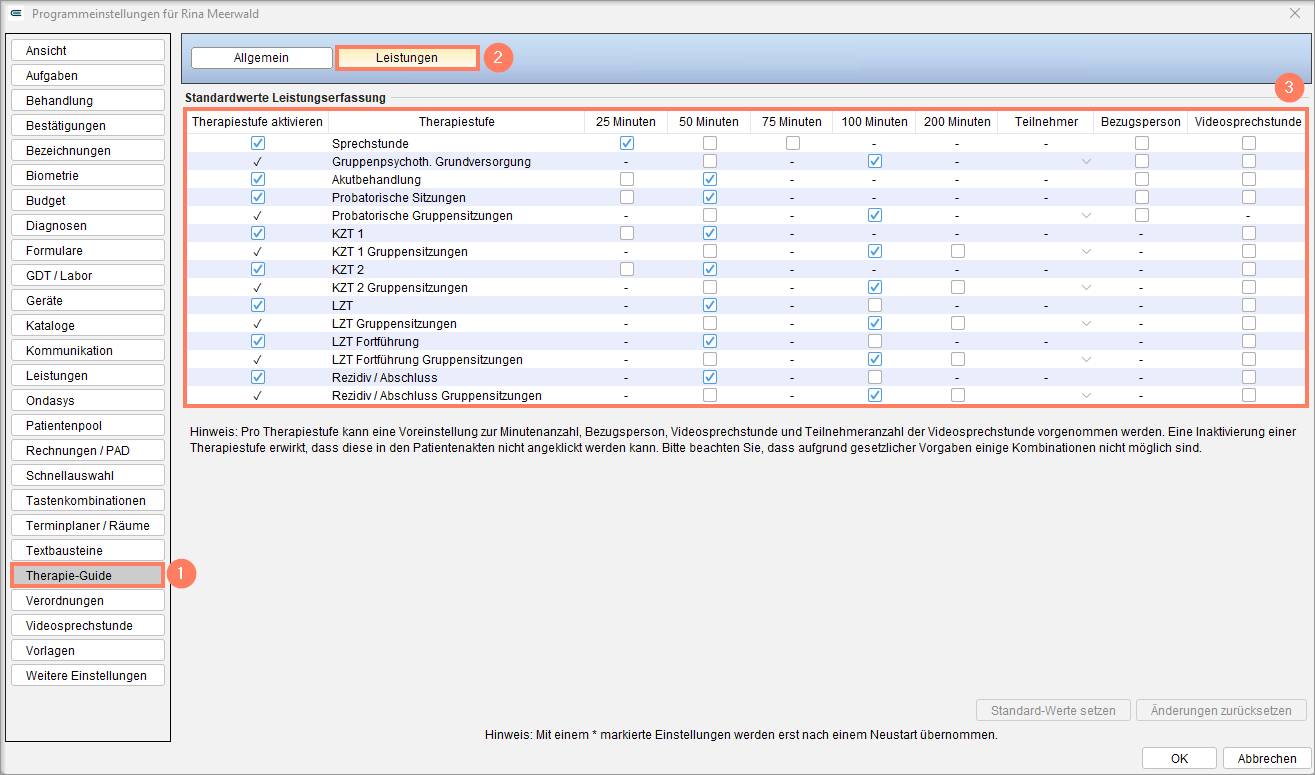Screen dimensions: 1315x775
Task: Click the Videosprechstunde column header
Action: coord(1248,122)
